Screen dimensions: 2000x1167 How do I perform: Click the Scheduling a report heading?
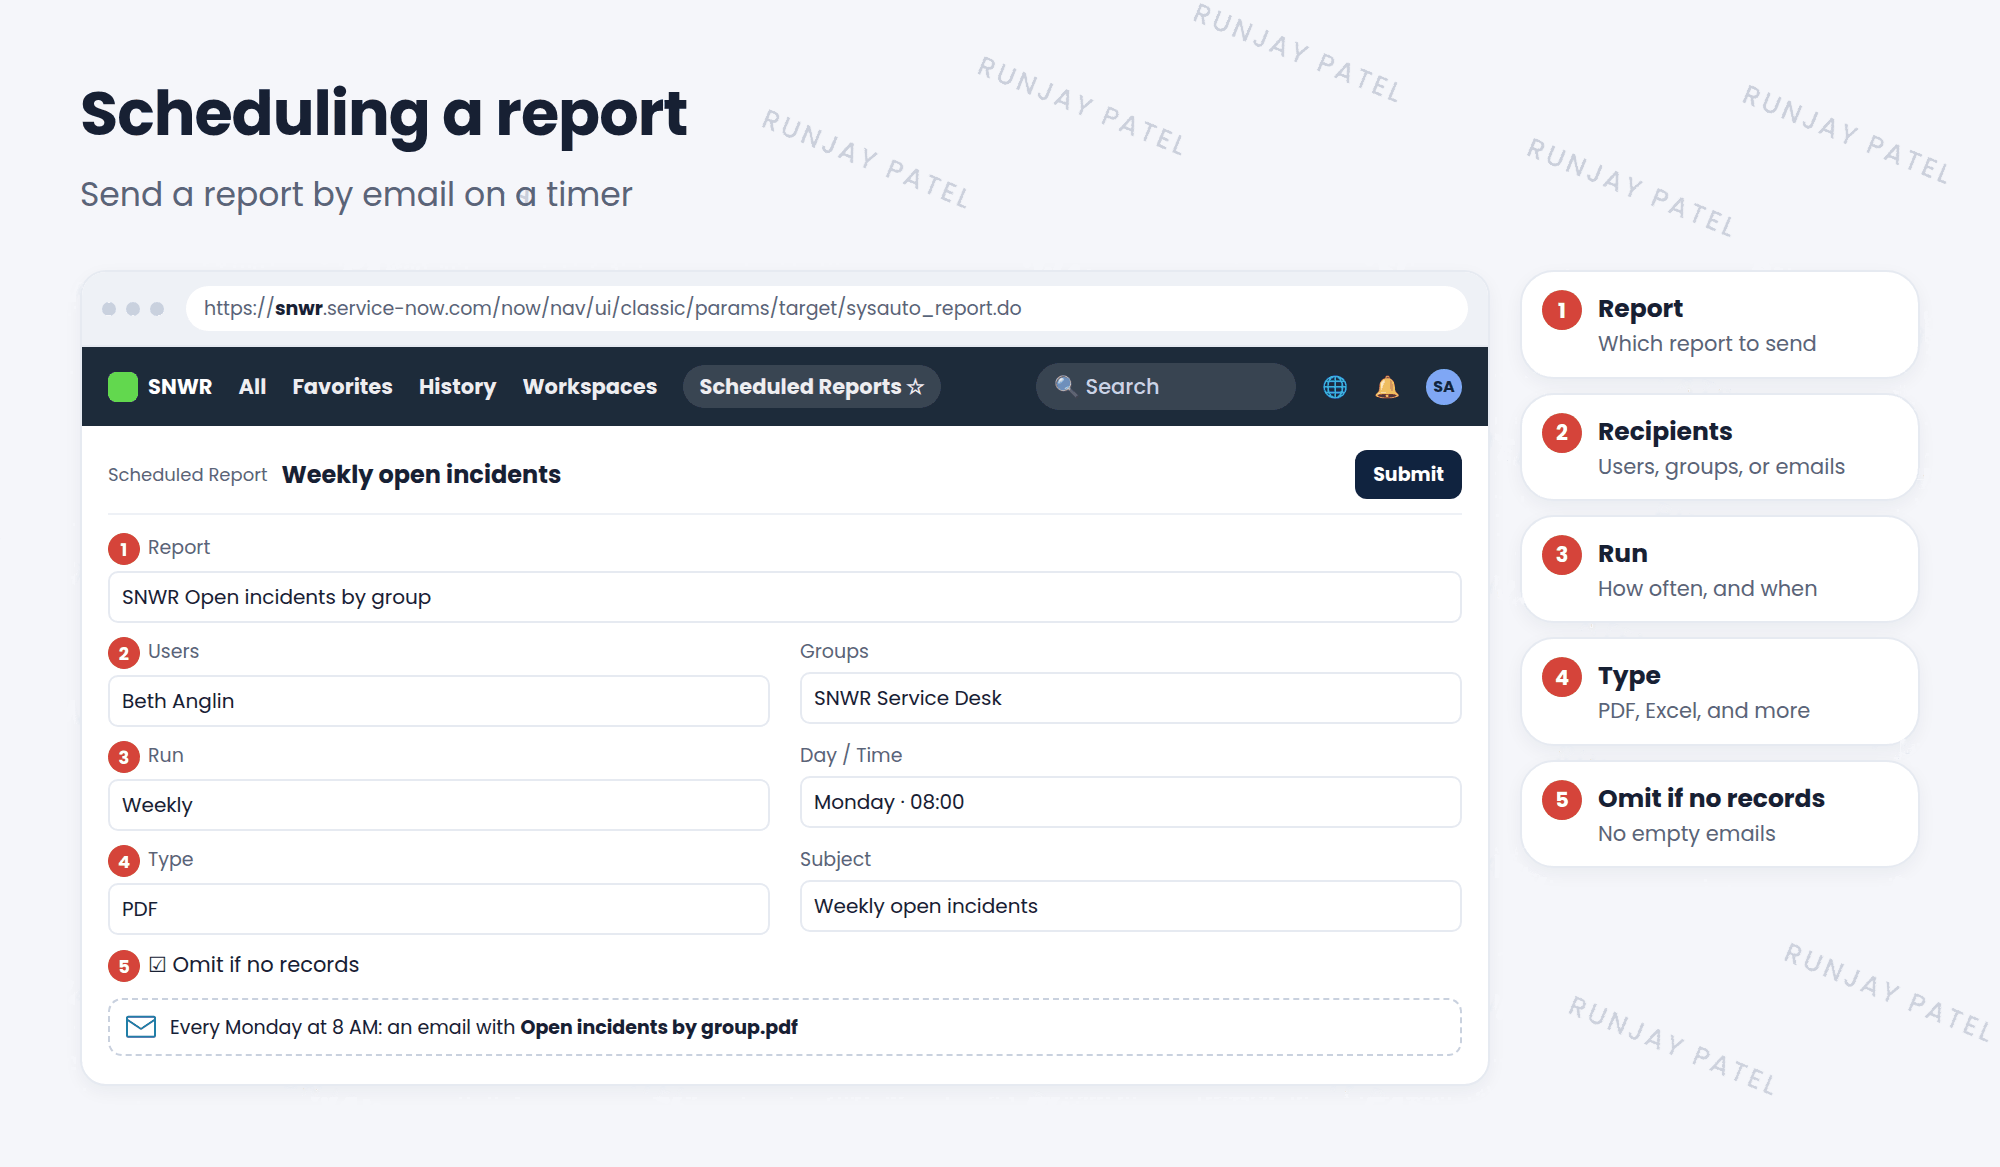[x=383, y=114]
